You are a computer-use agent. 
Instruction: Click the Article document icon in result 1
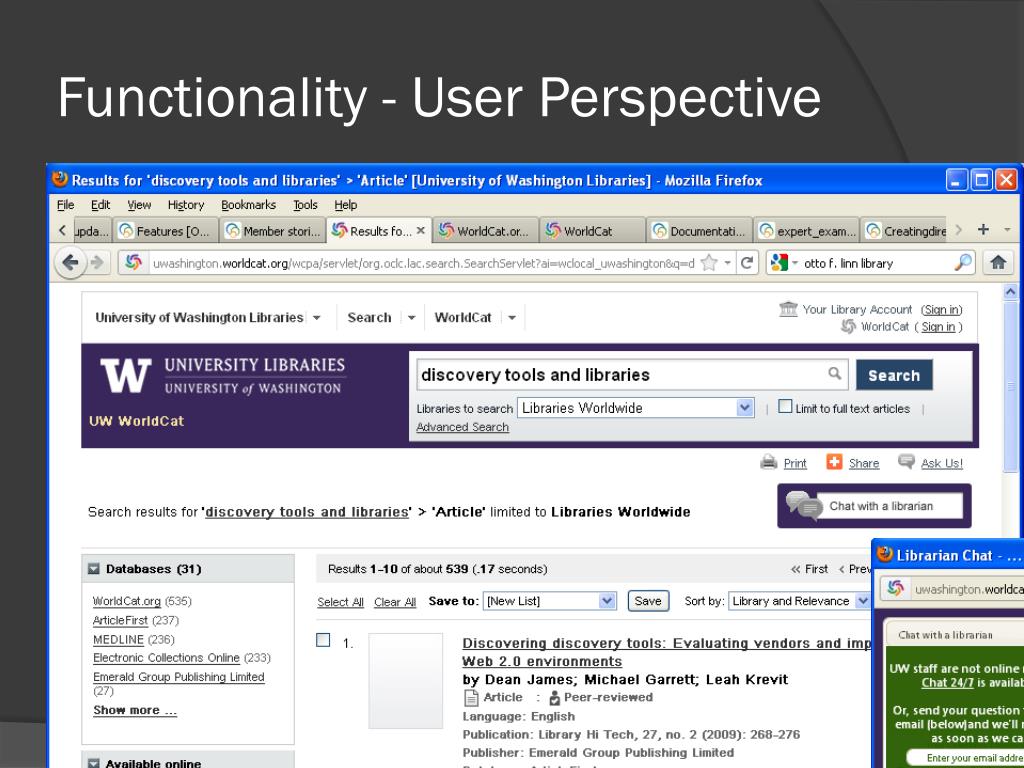tap(471, 697)
